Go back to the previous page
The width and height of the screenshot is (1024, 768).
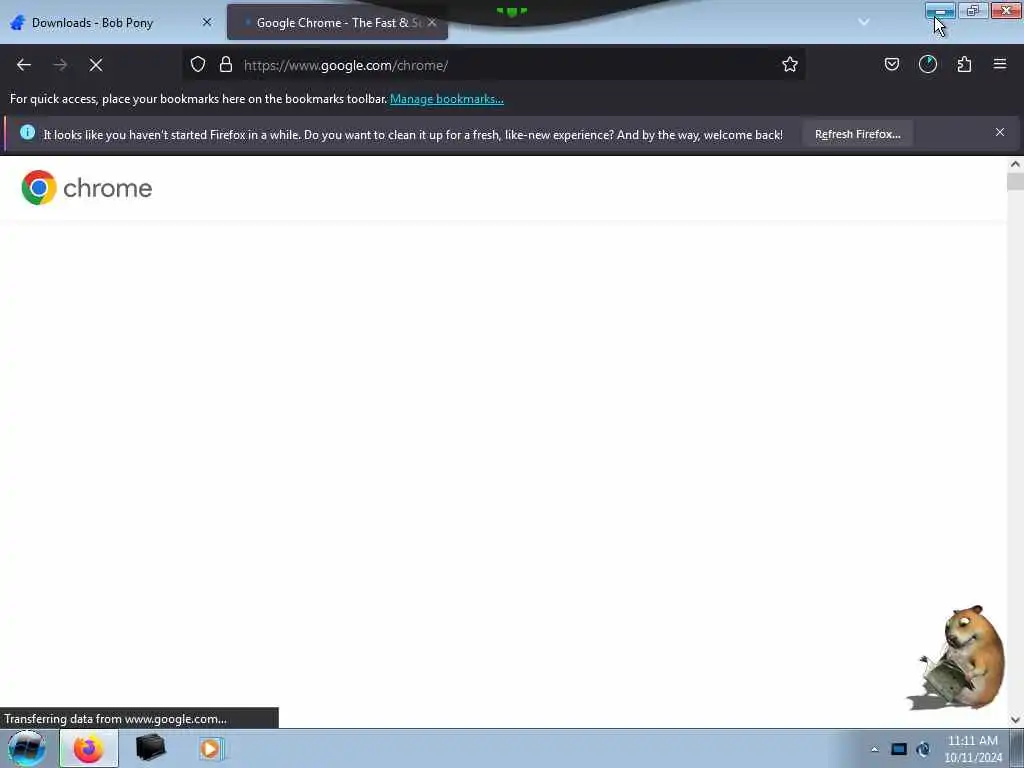24,65
